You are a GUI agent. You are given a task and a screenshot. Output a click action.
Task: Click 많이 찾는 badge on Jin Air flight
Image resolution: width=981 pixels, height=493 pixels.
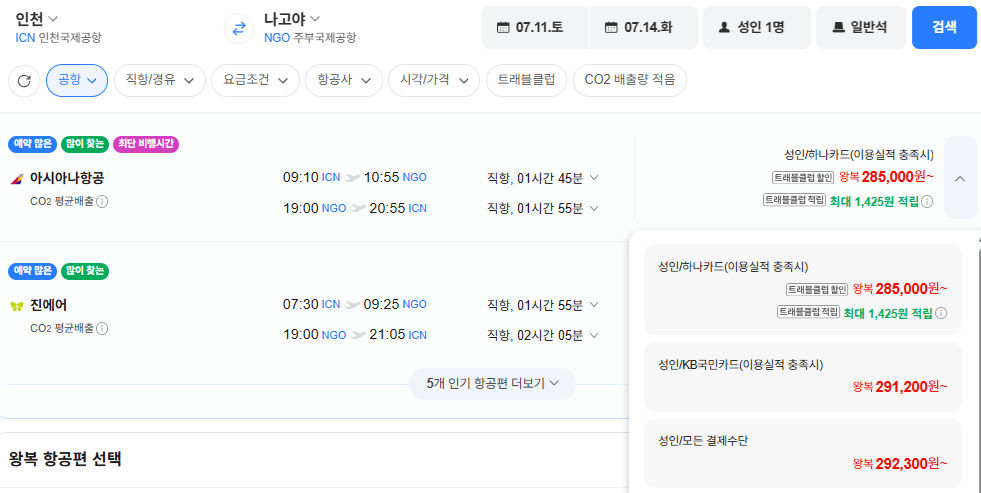[84, 271]
